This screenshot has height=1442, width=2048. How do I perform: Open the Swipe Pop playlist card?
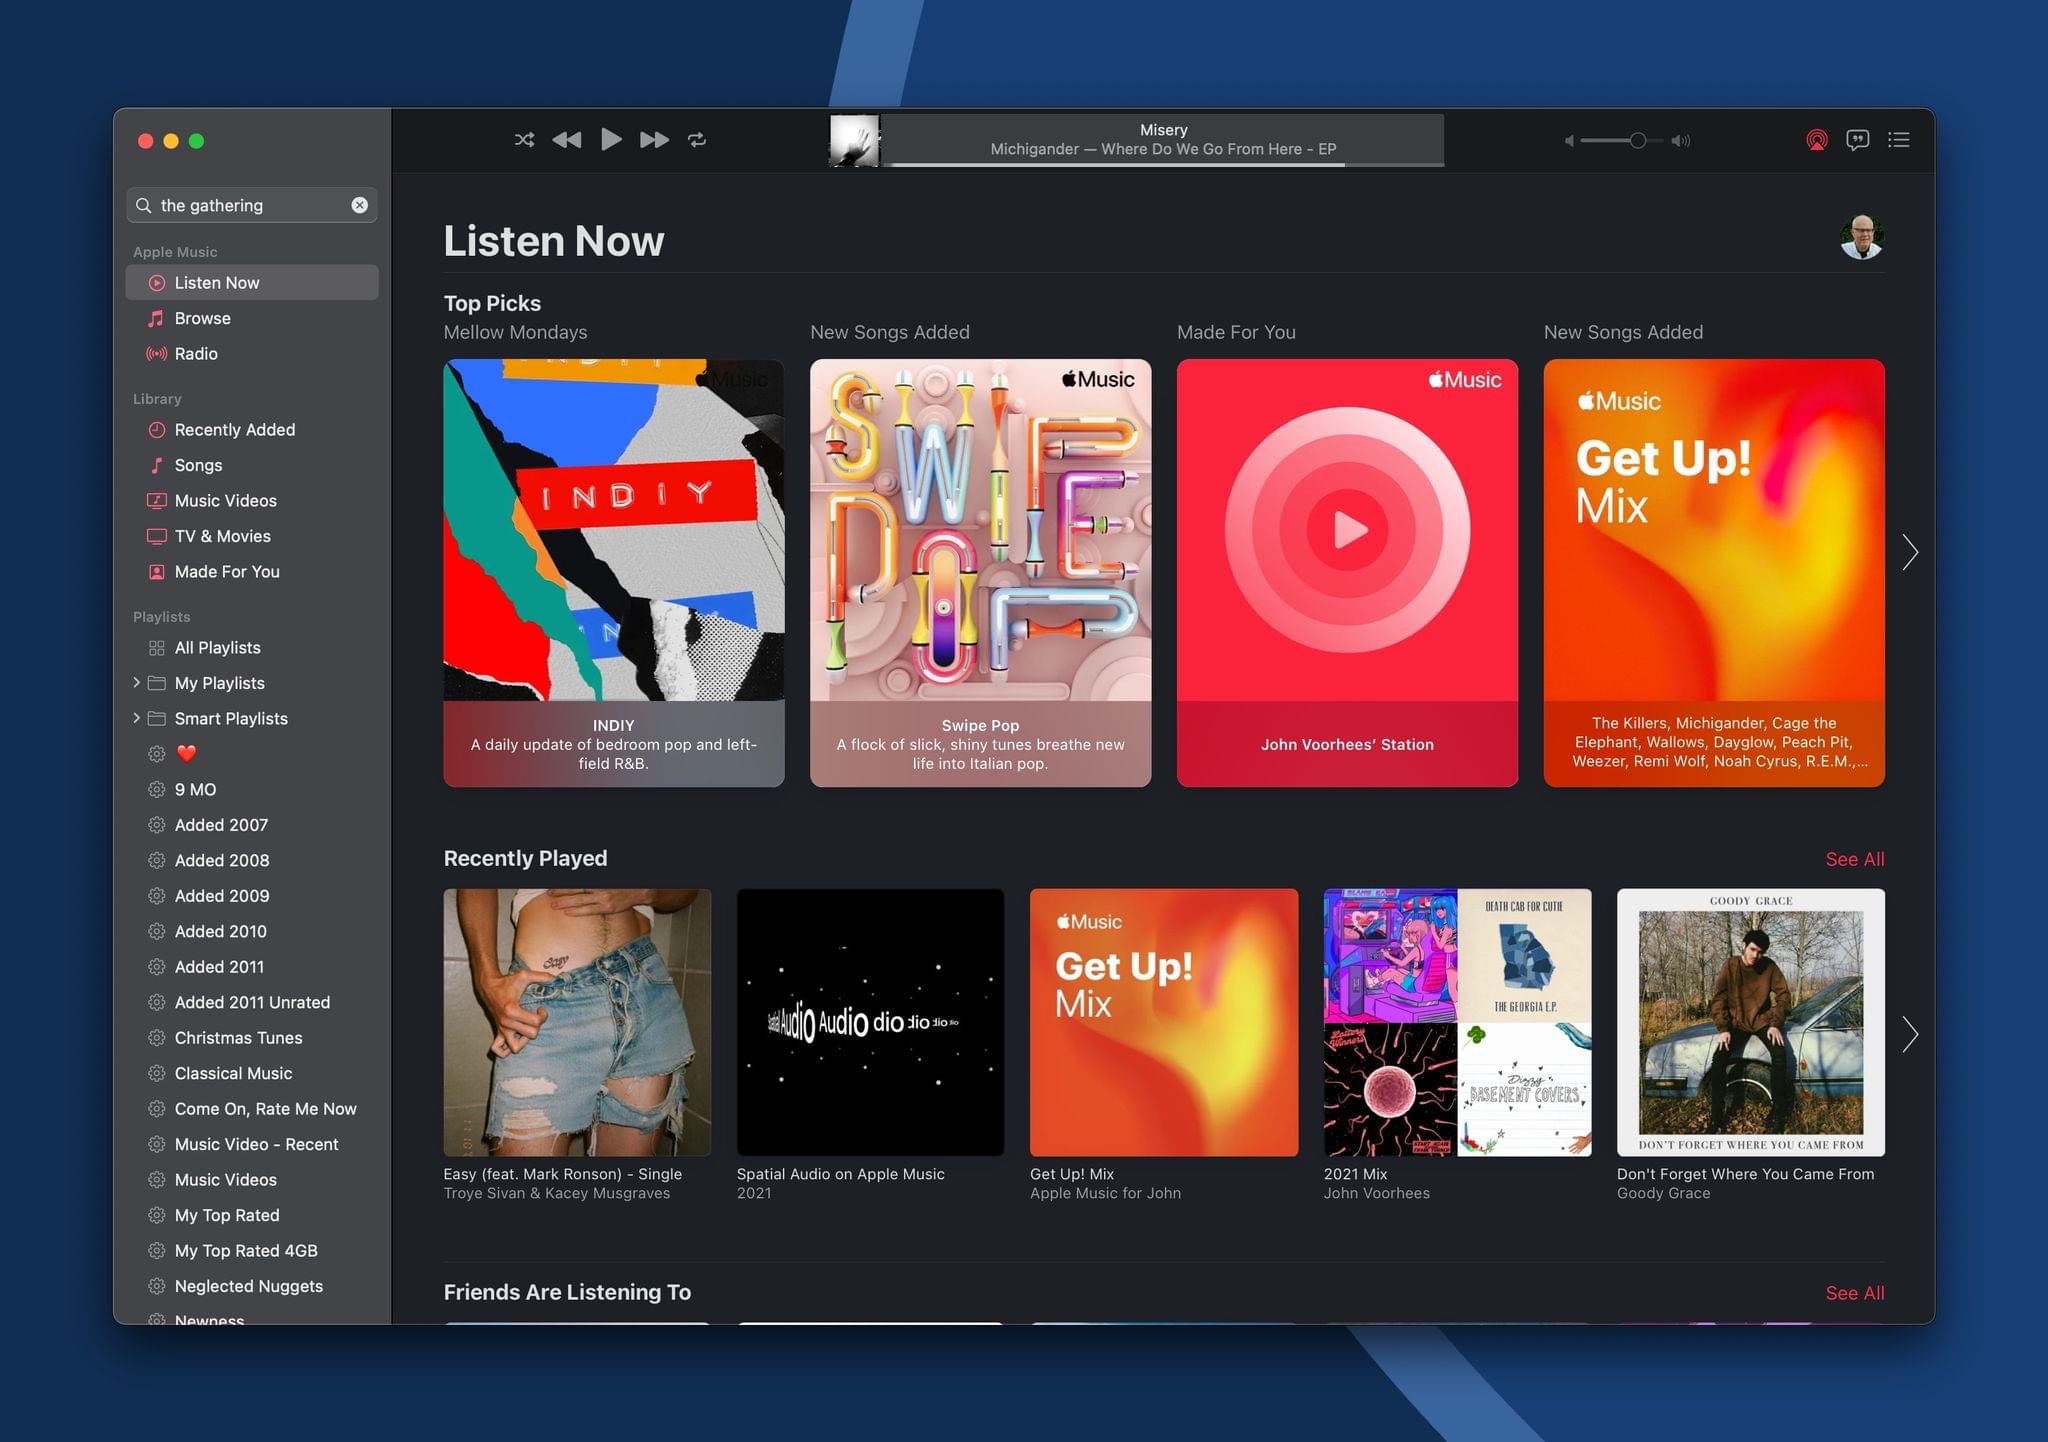coord(980,573)
